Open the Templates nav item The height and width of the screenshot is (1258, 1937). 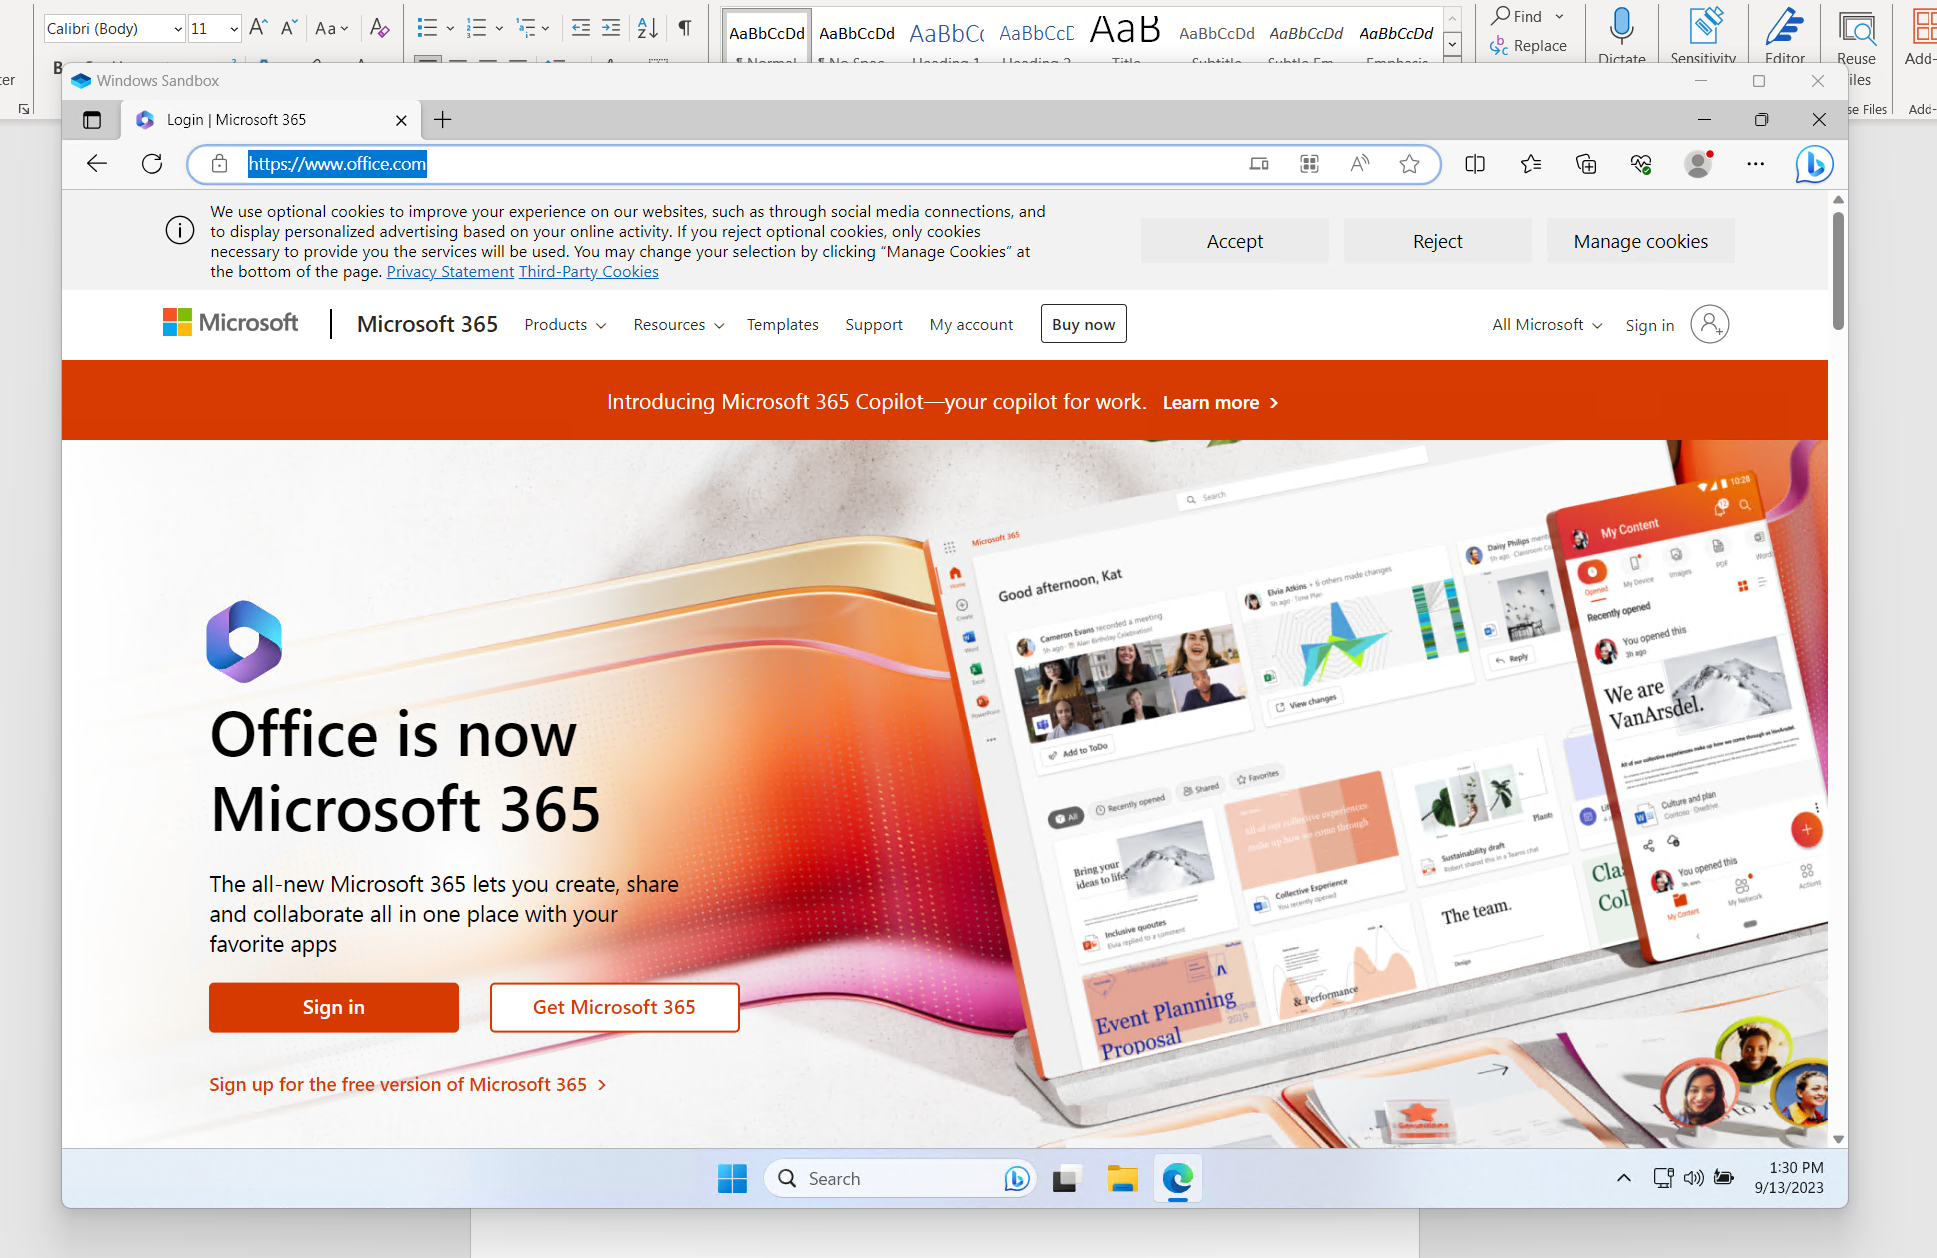[783, 325]
